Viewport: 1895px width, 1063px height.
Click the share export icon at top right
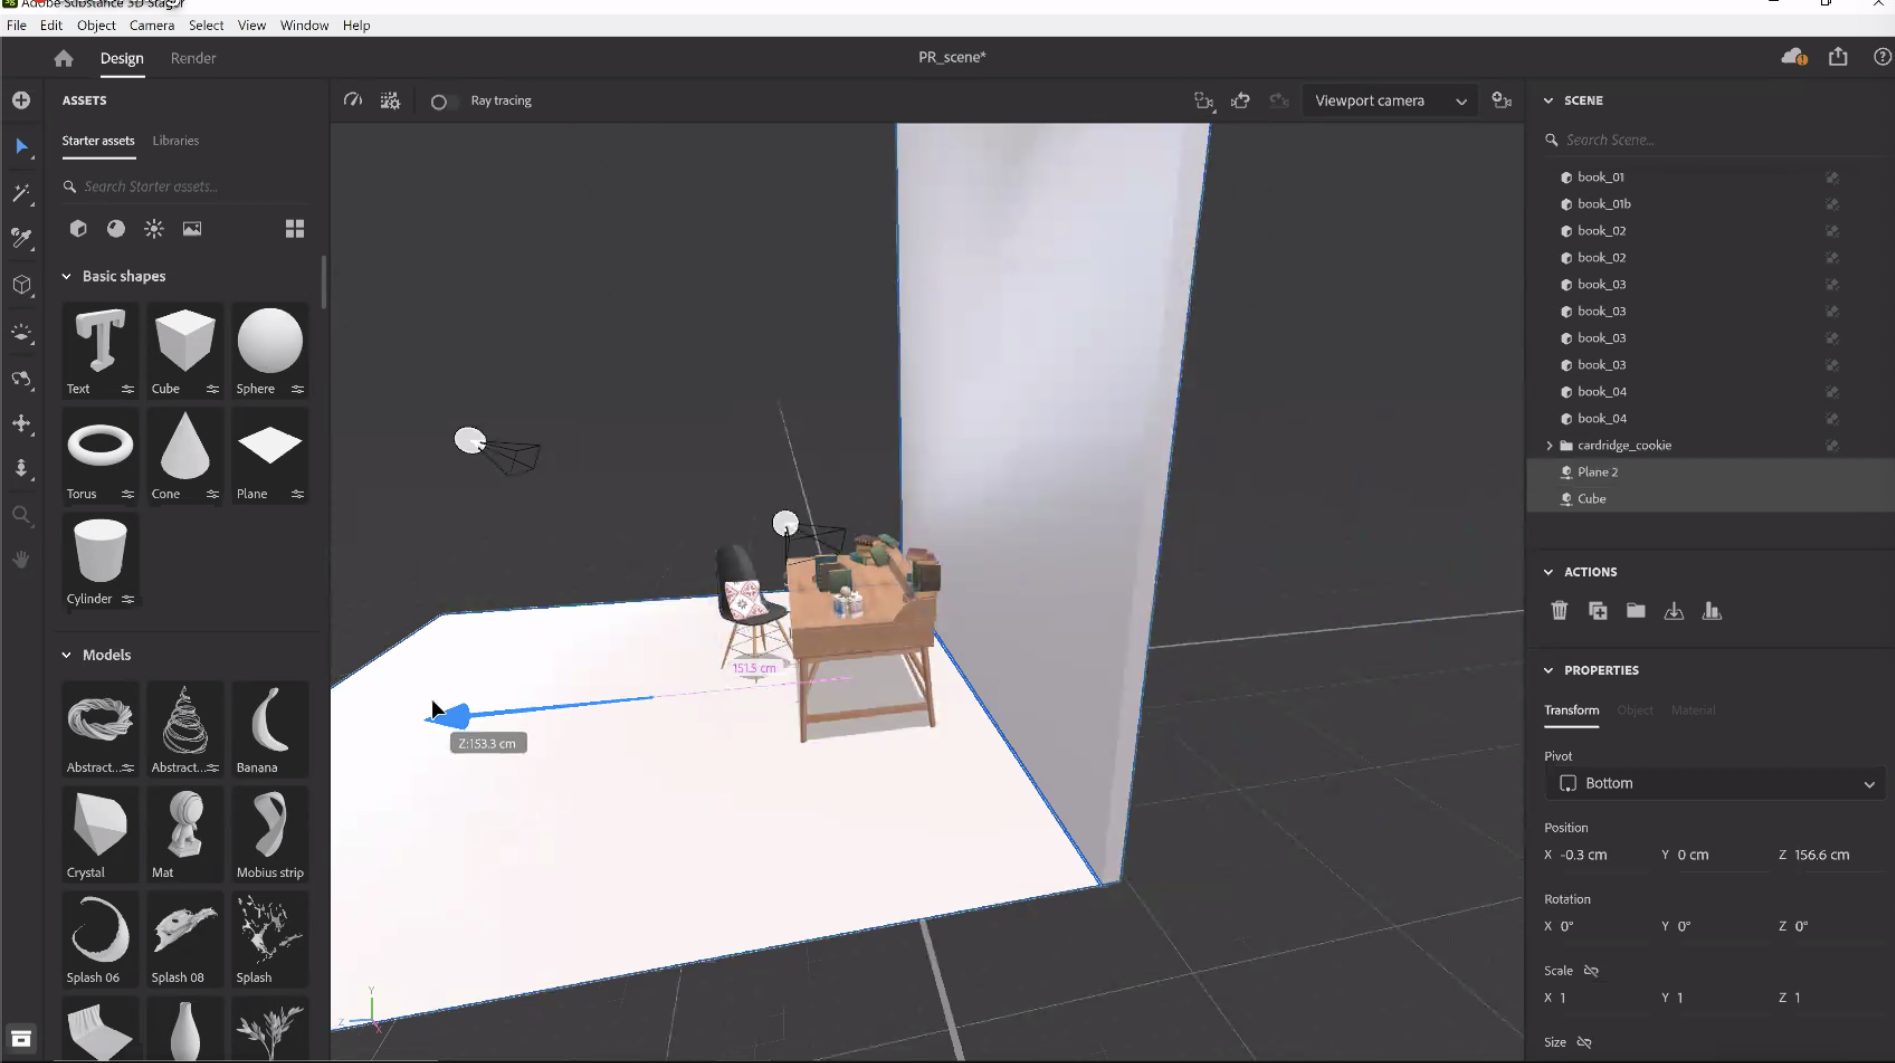click(x=1838, y=57)
